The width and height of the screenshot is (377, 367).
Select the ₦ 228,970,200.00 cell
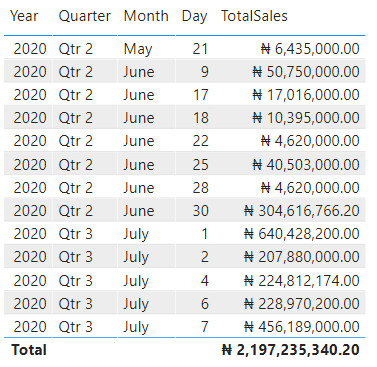point(302,304)
